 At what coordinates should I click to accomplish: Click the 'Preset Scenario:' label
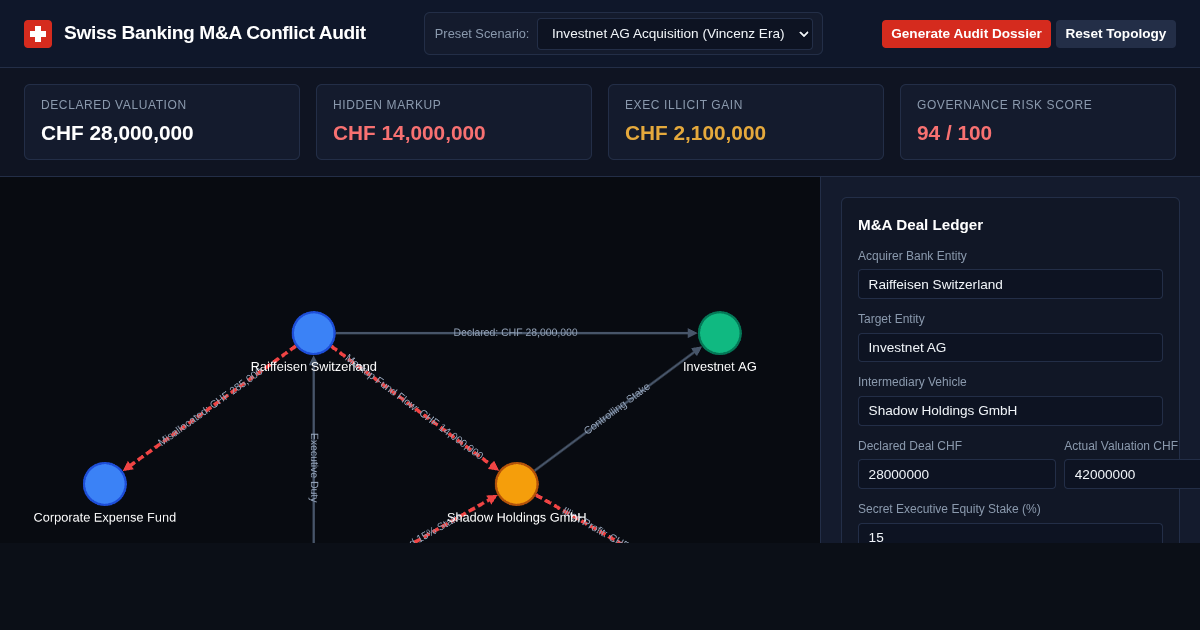[482, 34]
